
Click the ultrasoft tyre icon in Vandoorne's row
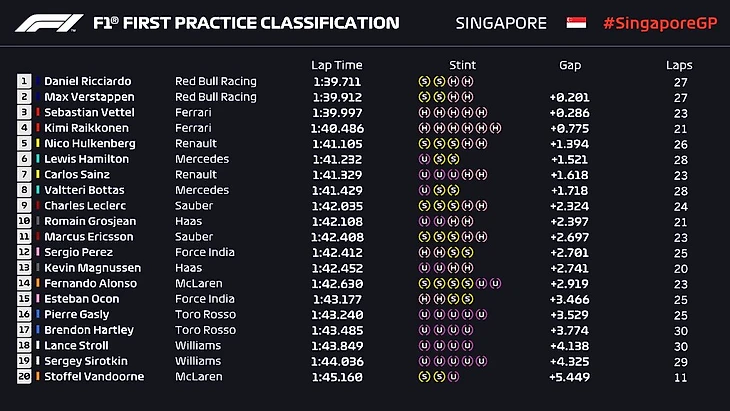click(x=452, y=377)
